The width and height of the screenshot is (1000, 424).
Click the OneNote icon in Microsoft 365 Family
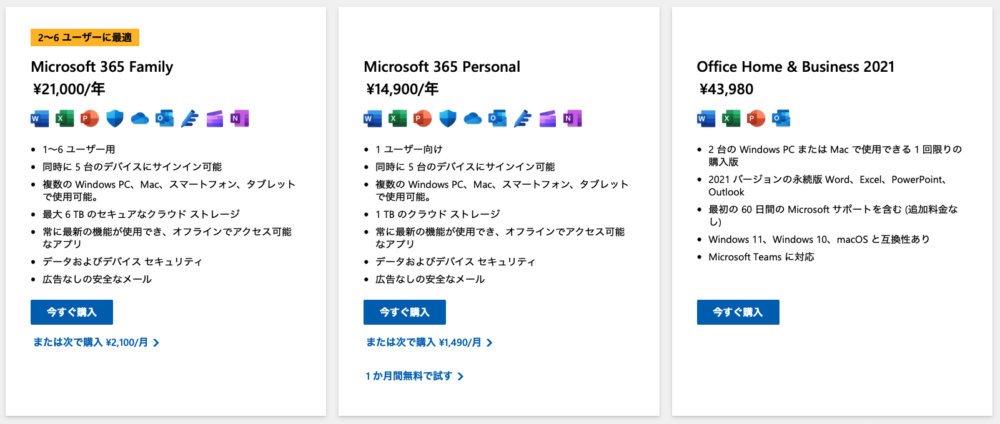click(240, 118)
